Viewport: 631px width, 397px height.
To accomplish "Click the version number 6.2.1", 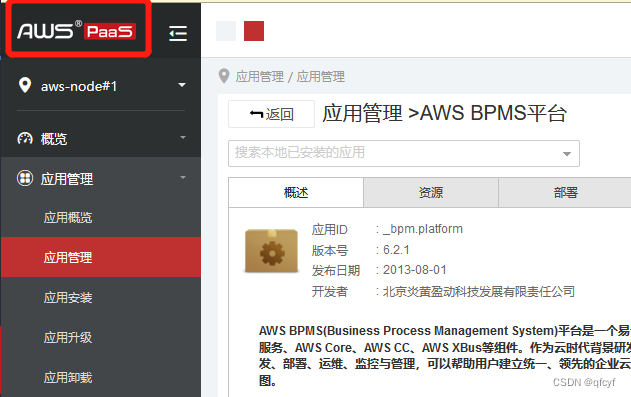I will [396, 250].
